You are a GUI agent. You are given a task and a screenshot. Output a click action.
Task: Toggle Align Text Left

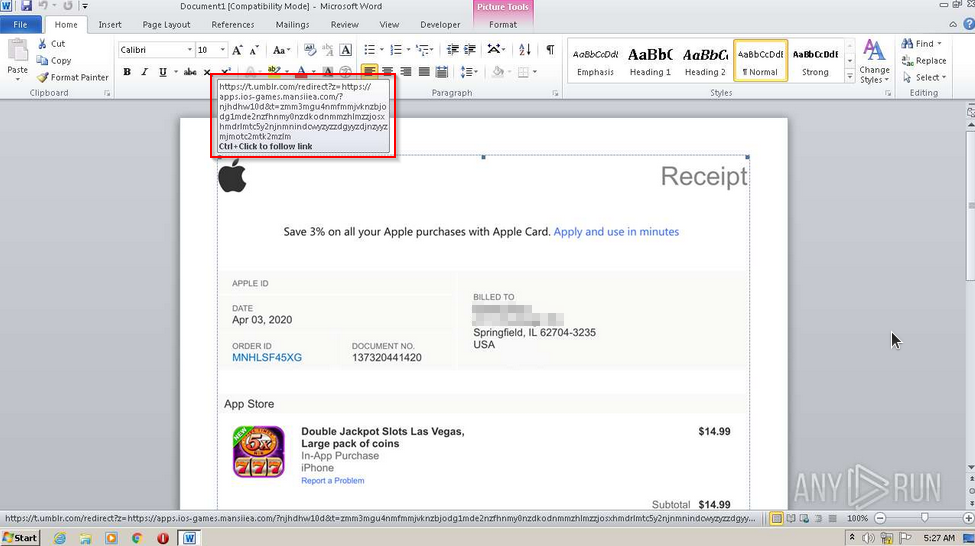tap(369, 72)
